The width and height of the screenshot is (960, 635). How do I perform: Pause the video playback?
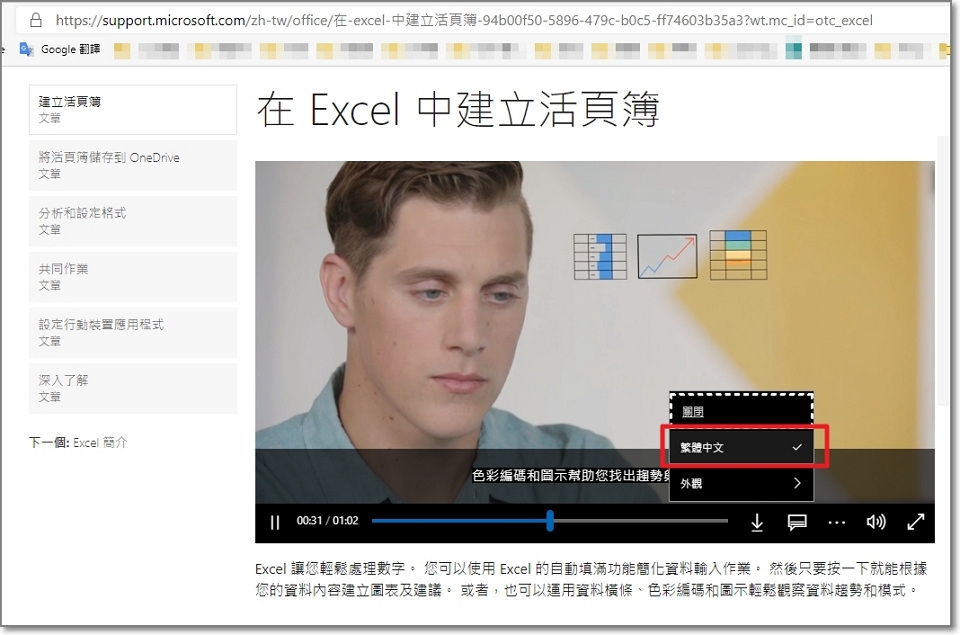coord(275,522)
